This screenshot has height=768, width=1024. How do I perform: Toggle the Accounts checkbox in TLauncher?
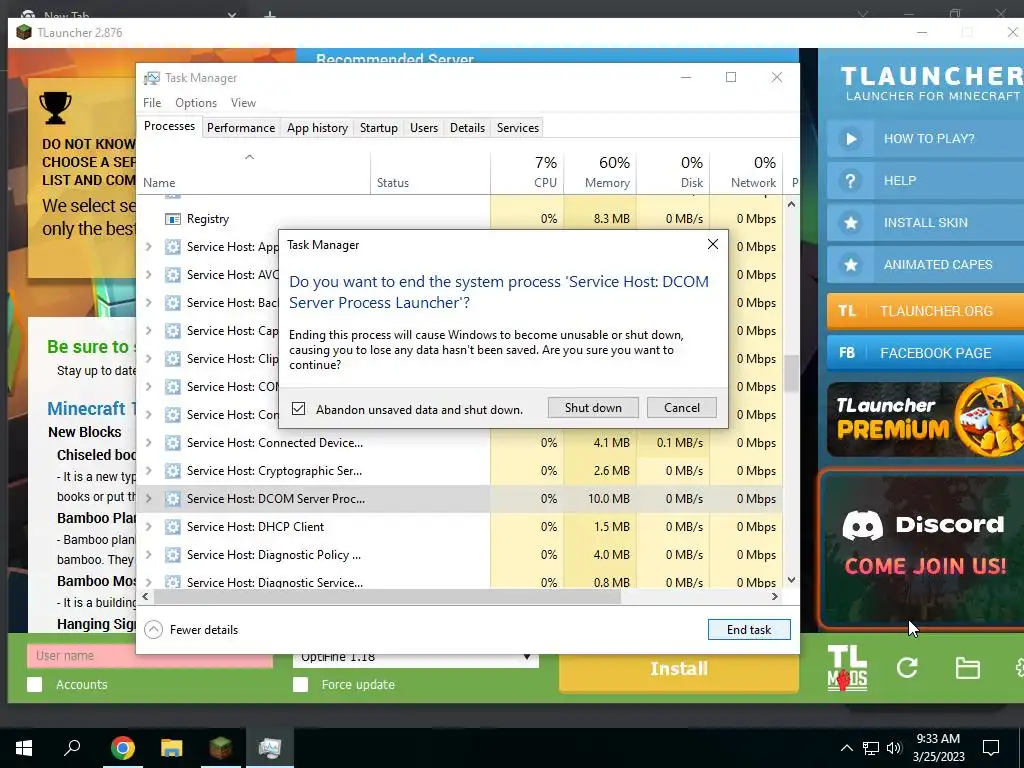35,684
